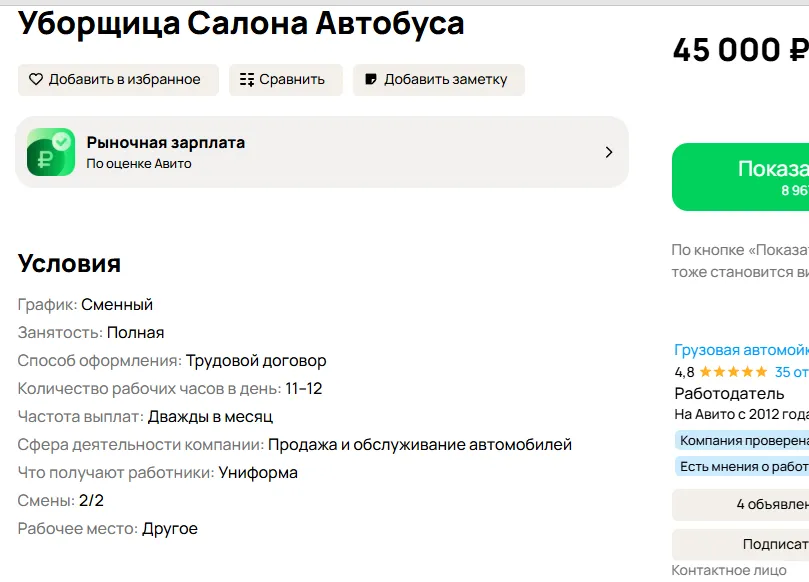Open the Грузовая автомойка employer link
The image size is (809, 582).
coord(741,350)
